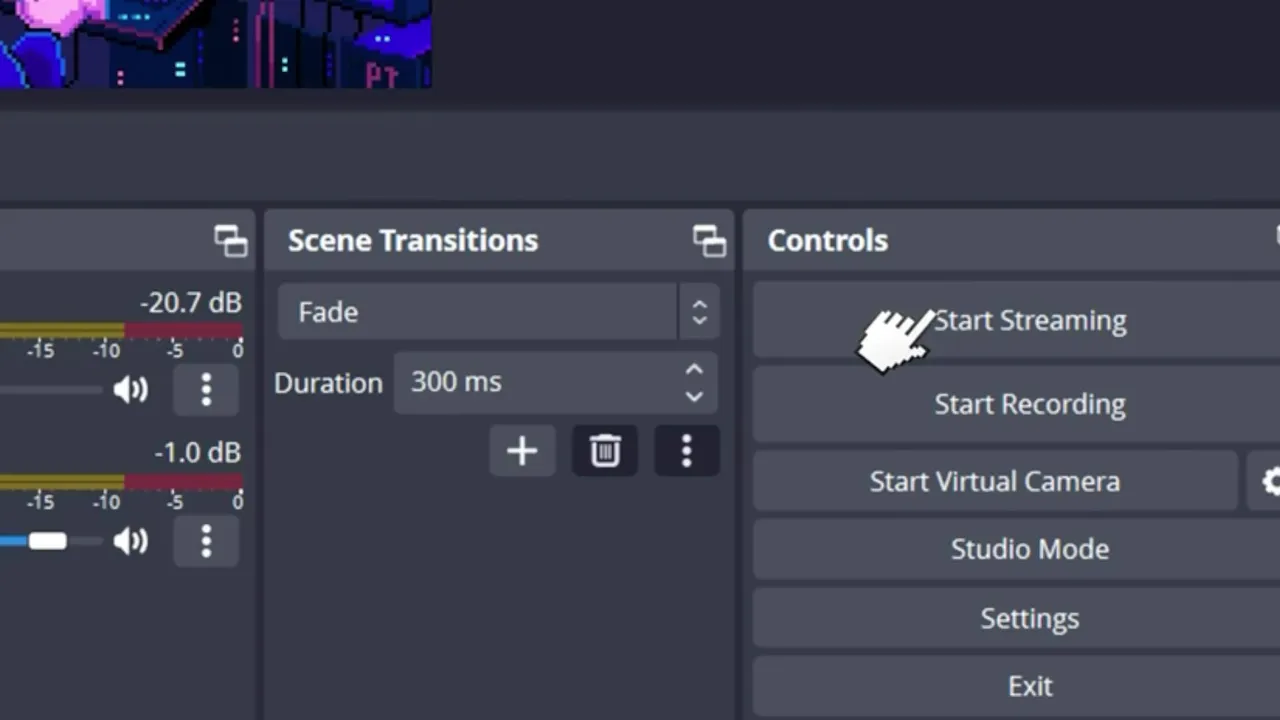Open the Fade transition dropdown
Screen dimensions: 1280x720
coord(497,312)
